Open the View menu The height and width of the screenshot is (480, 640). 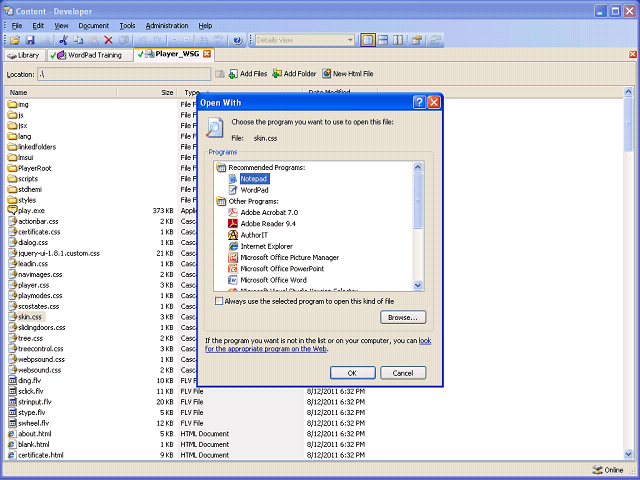[61, 26]
